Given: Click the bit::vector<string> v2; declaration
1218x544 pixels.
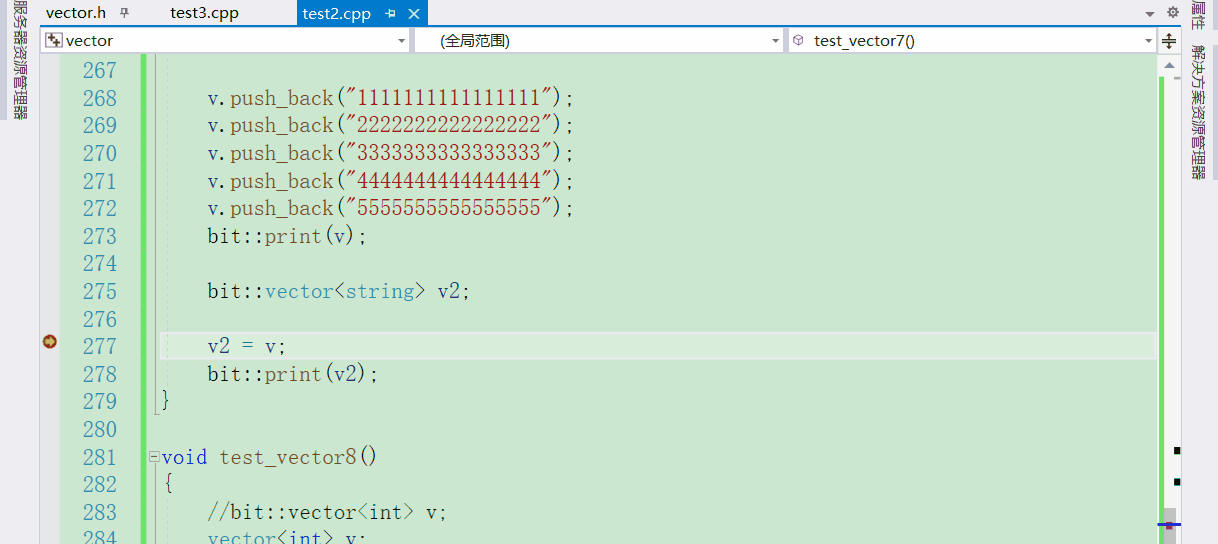Looking at the screenshot, I should (338, 291).
